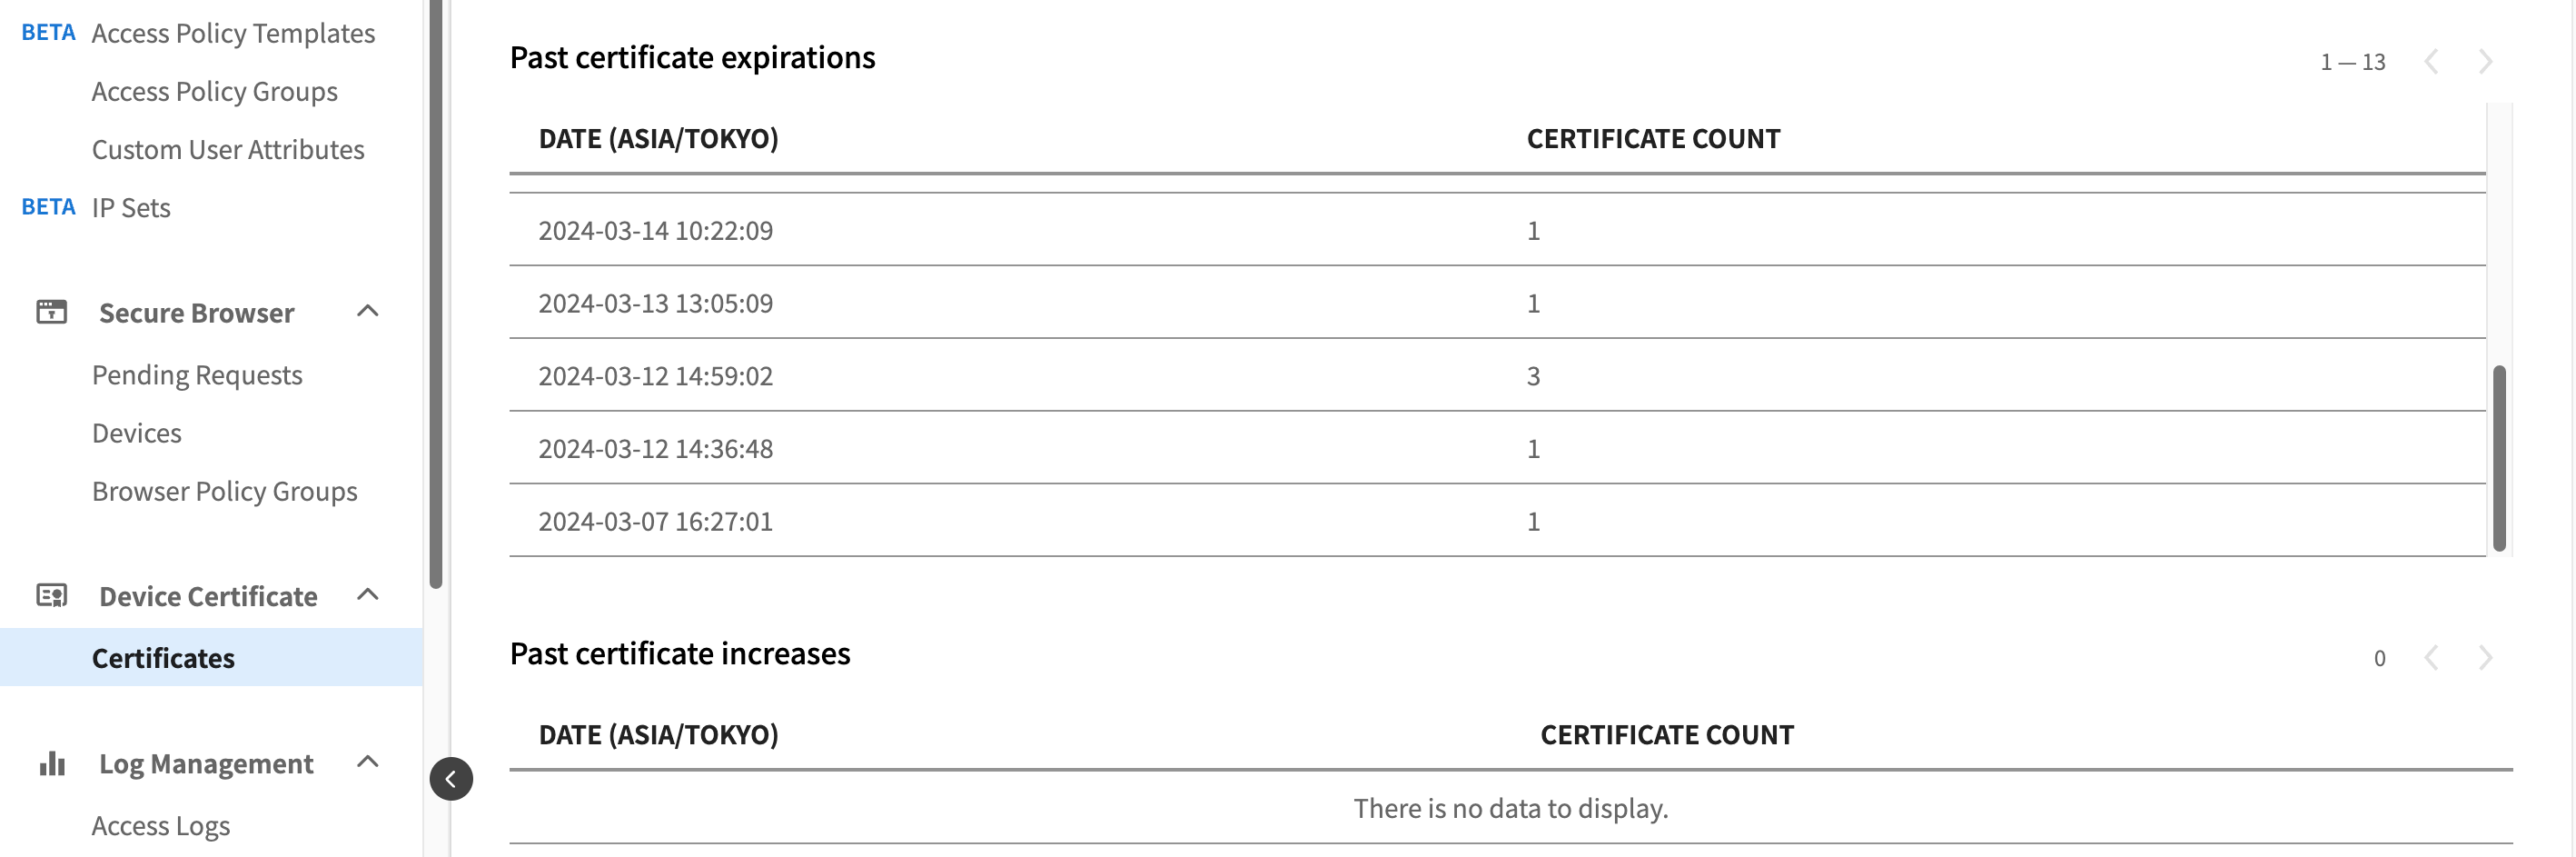This screenshot has height=857, width=2576.
Task: Collapse the Device Certificate section
Action: click(x=368, y=595)
